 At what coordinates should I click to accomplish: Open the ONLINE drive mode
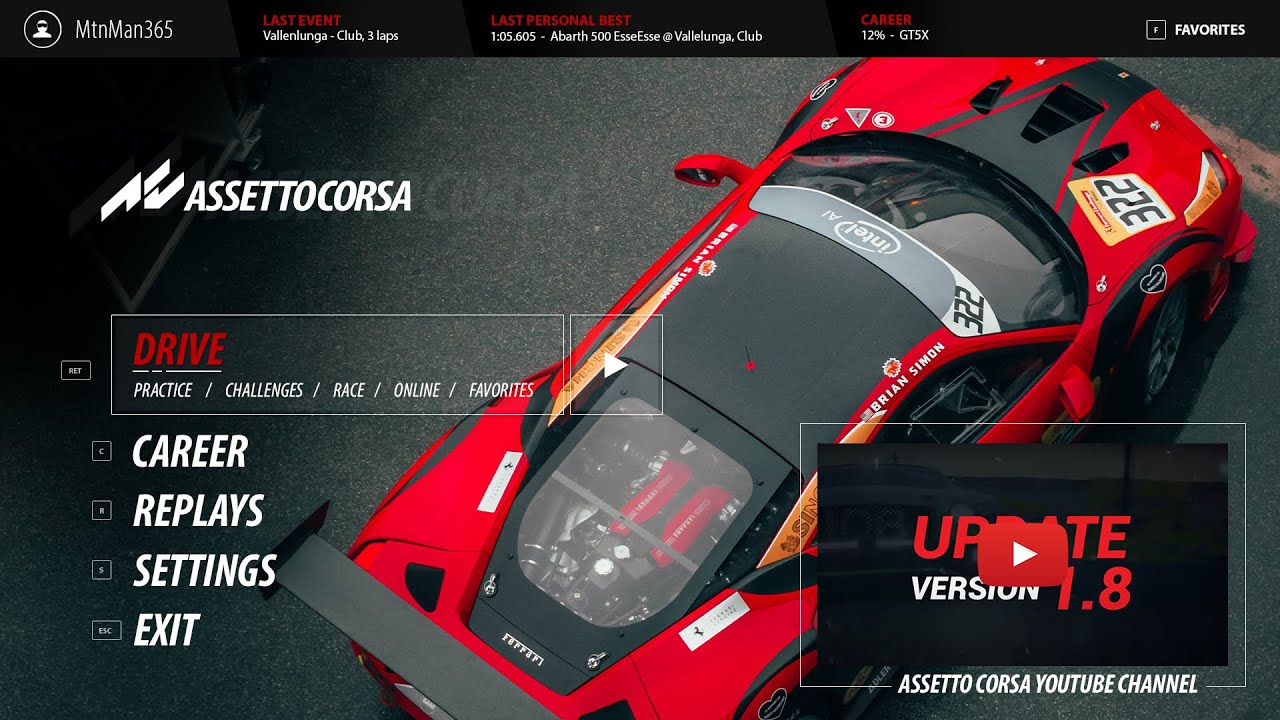click(x=417, y=390)
